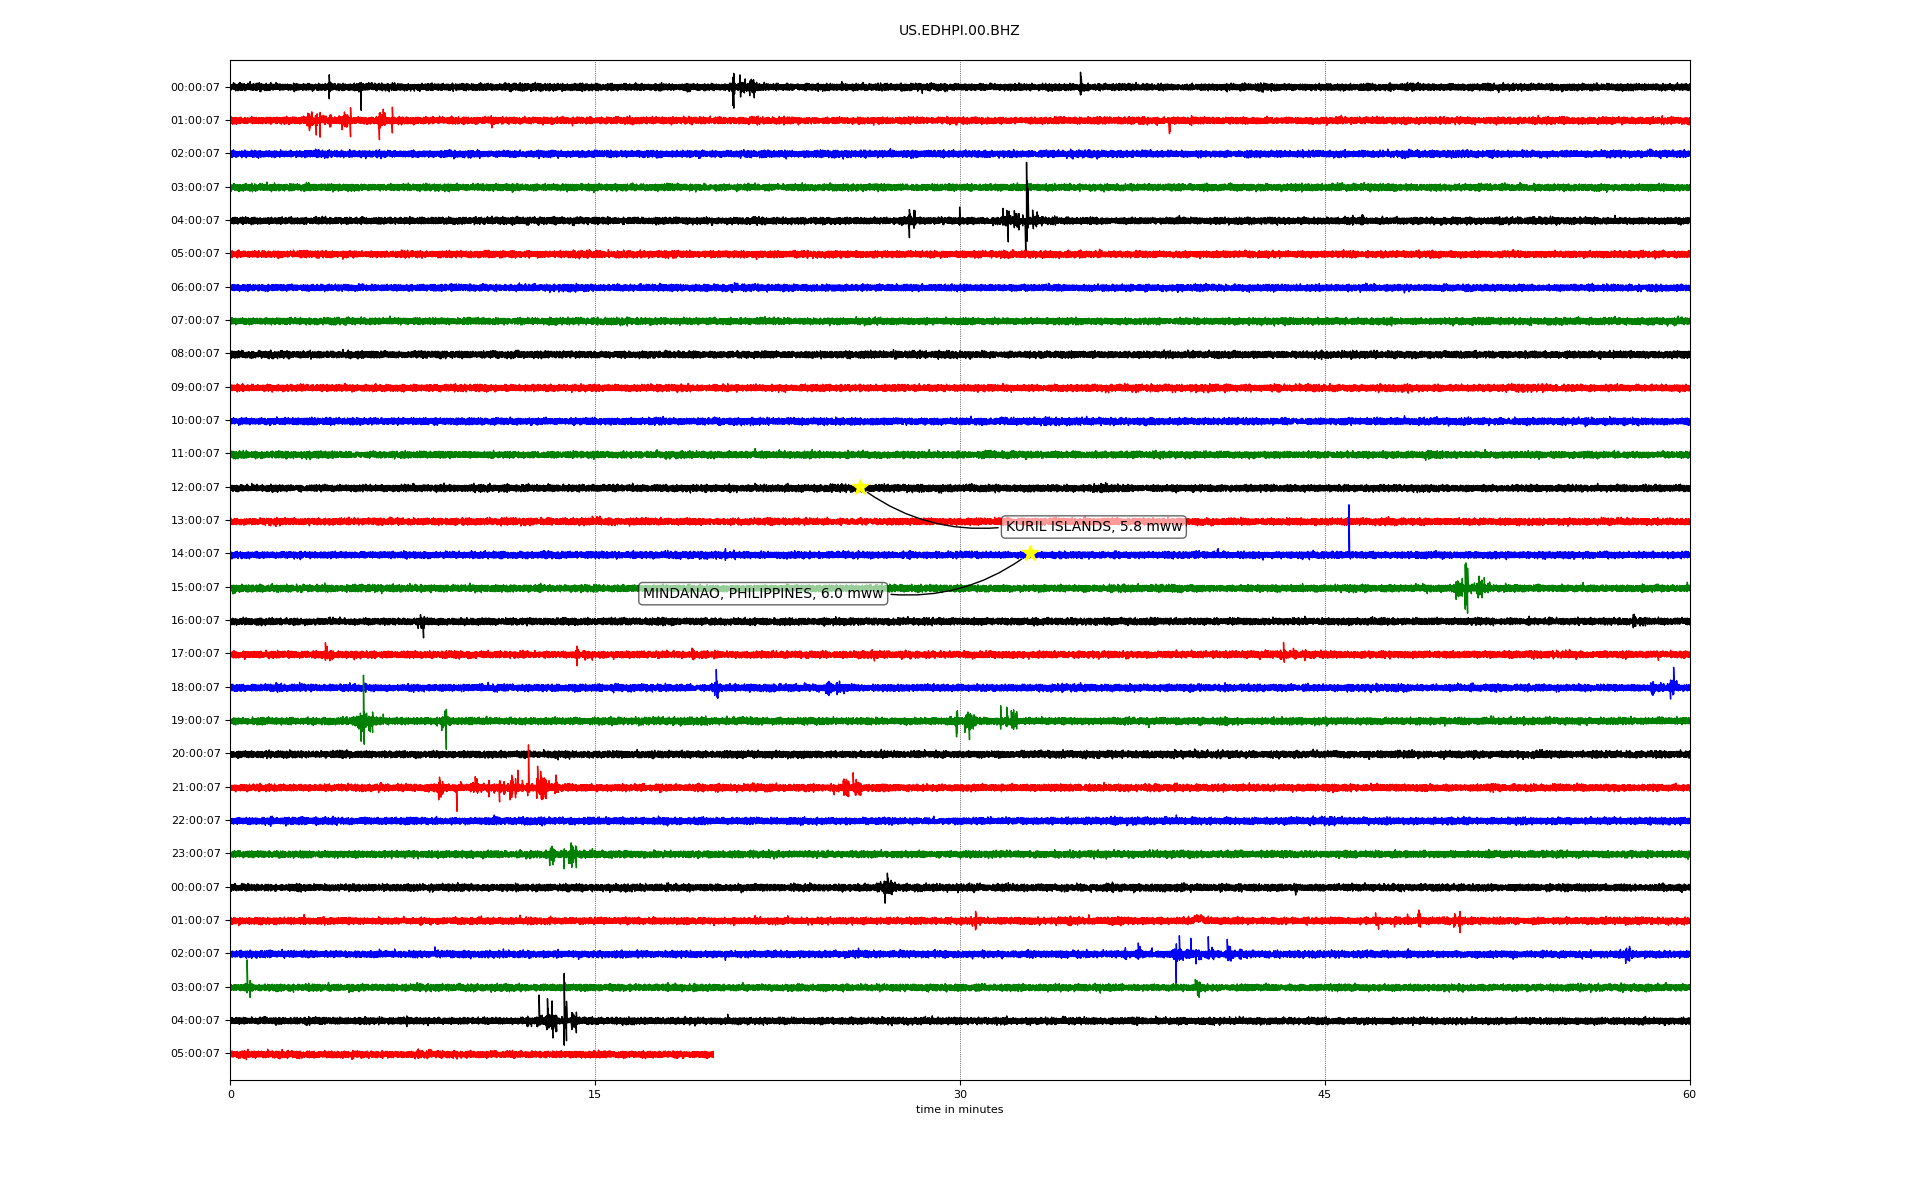
Task: Click the Kuril Islands yellow star marker
Action: pos(860,487)
